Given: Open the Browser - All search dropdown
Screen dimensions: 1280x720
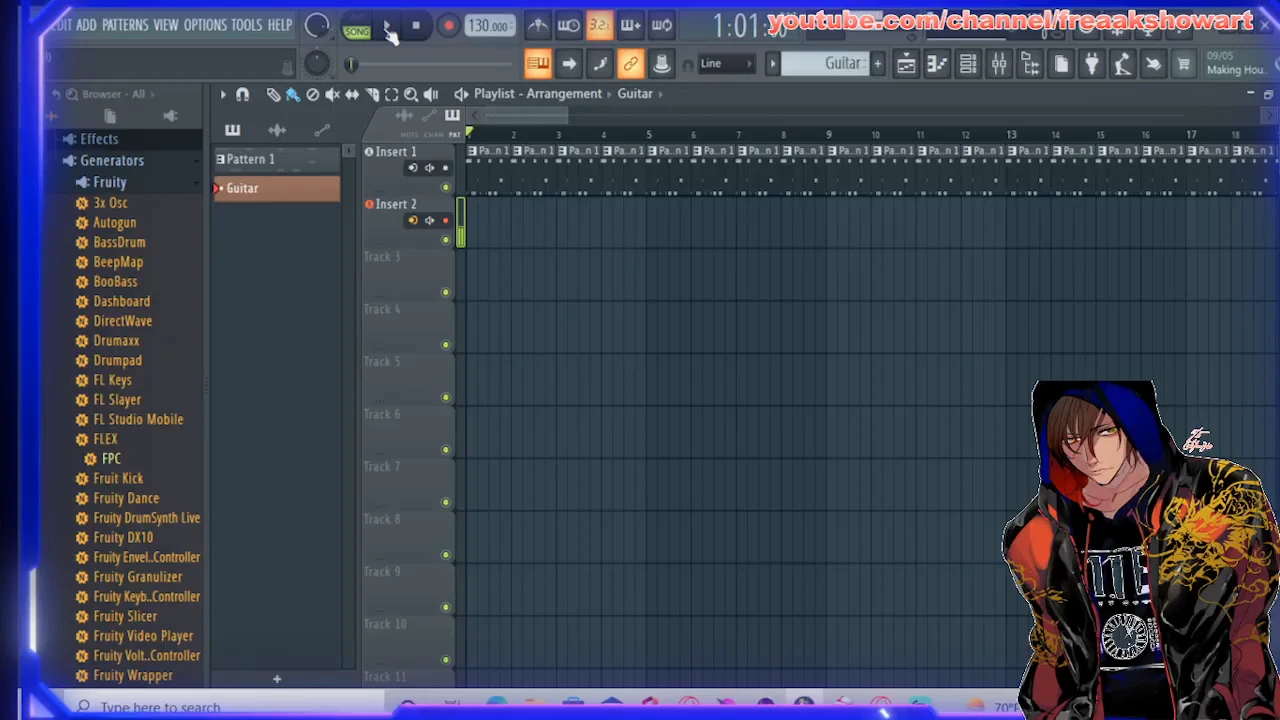Looking at the screenshot, I should click(113, 94).
